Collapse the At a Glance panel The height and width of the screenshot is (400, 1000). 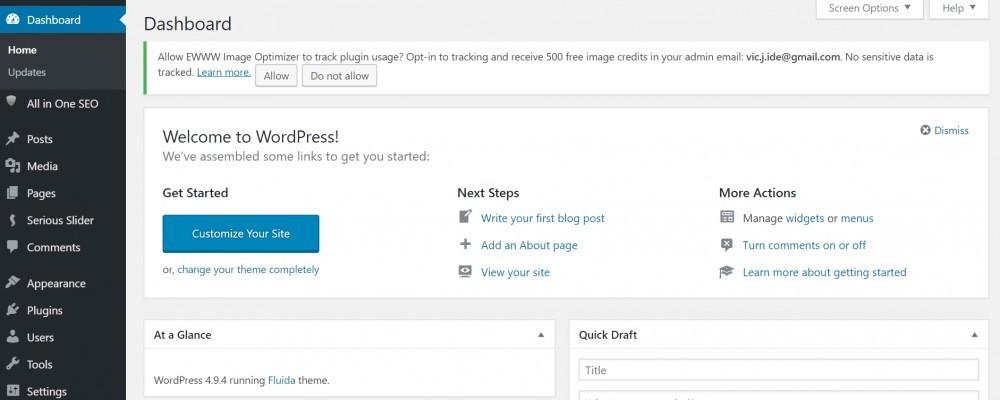point(541,335)
